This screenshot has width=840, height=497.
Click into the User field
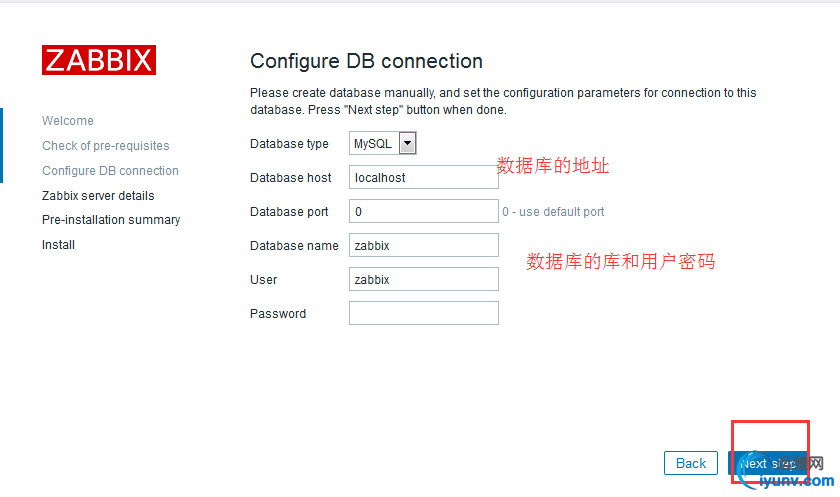tap(423, 280)
